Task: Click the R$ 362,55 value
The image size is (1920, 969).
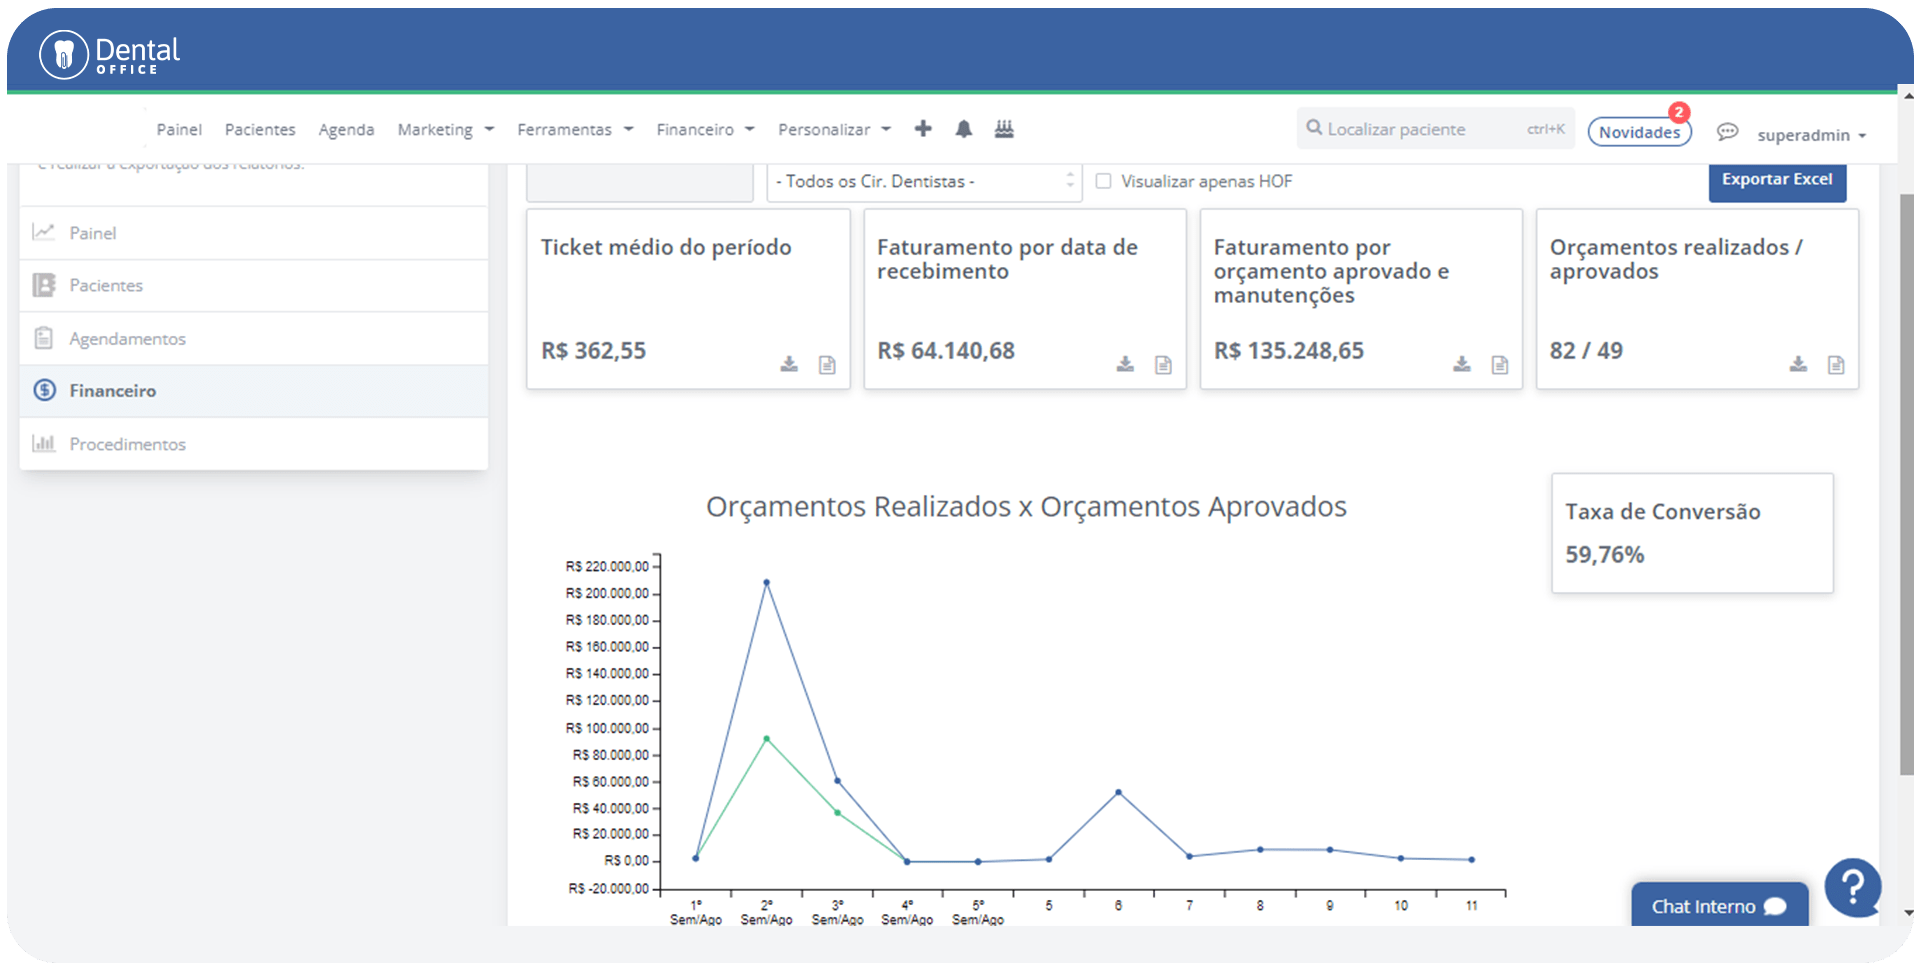Action: click(594, 351)
